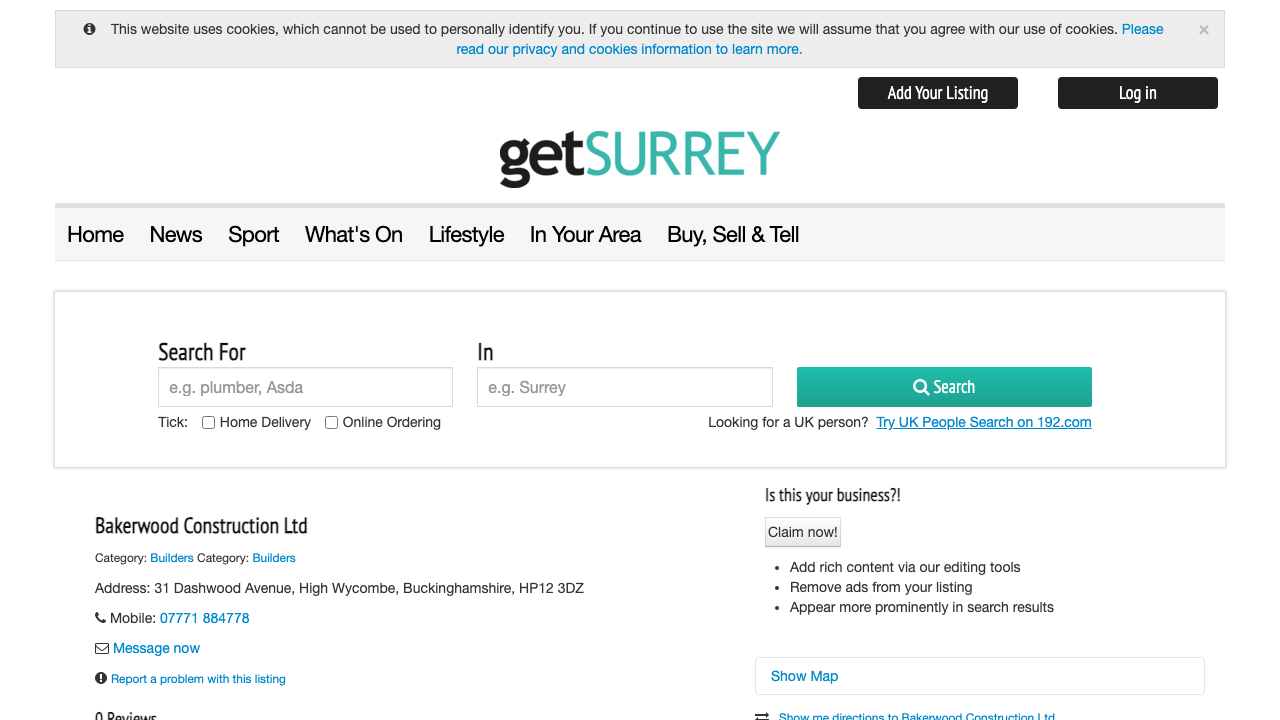Click the Claim now! button

pos(803,532)
